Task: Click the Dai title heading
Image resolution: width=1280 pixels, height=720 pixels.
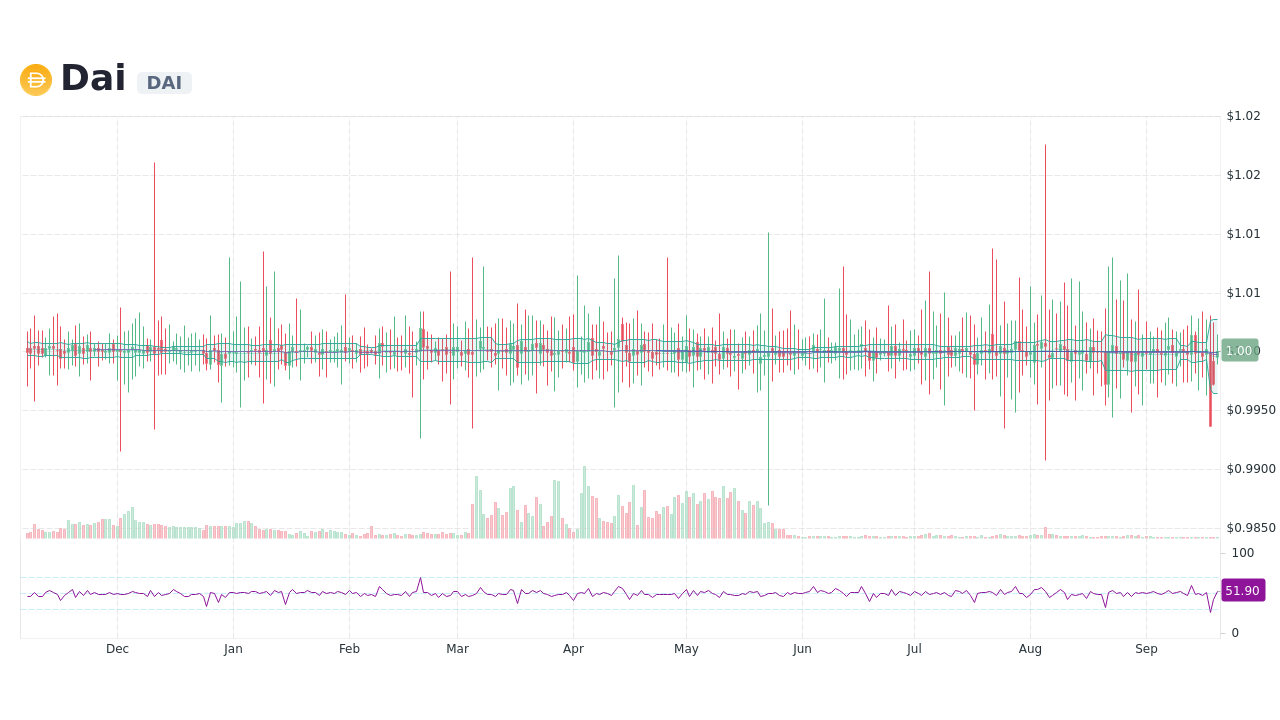Action: click(93, 79)
